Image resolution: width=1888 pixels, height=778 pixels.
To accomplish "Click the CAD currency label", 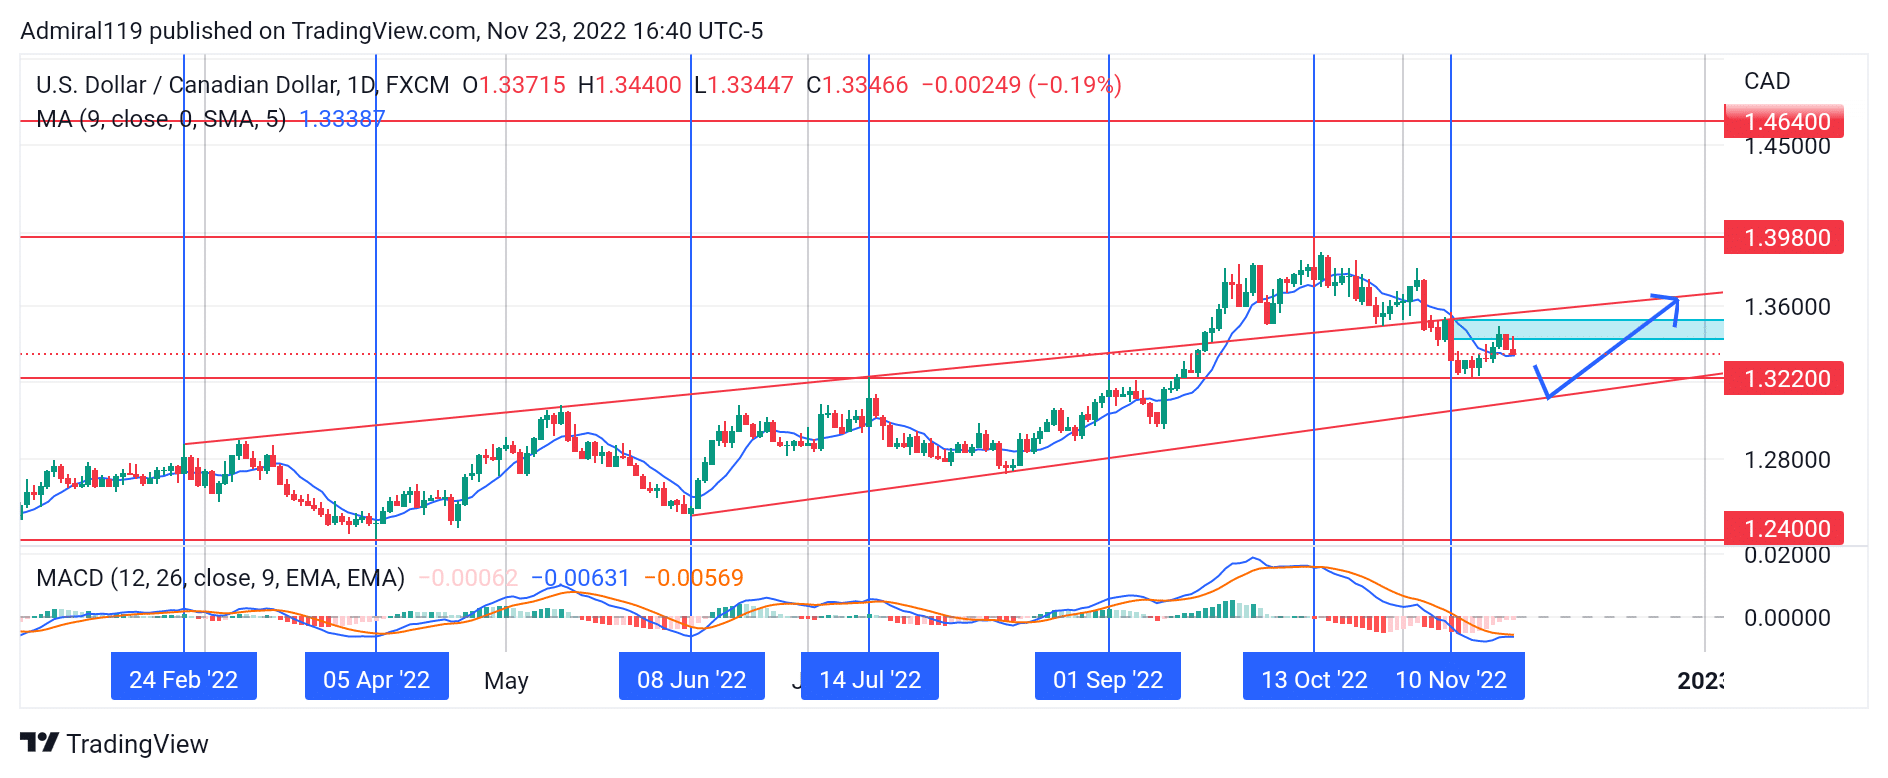I will pyautogui.click(x=1767, y=81).
